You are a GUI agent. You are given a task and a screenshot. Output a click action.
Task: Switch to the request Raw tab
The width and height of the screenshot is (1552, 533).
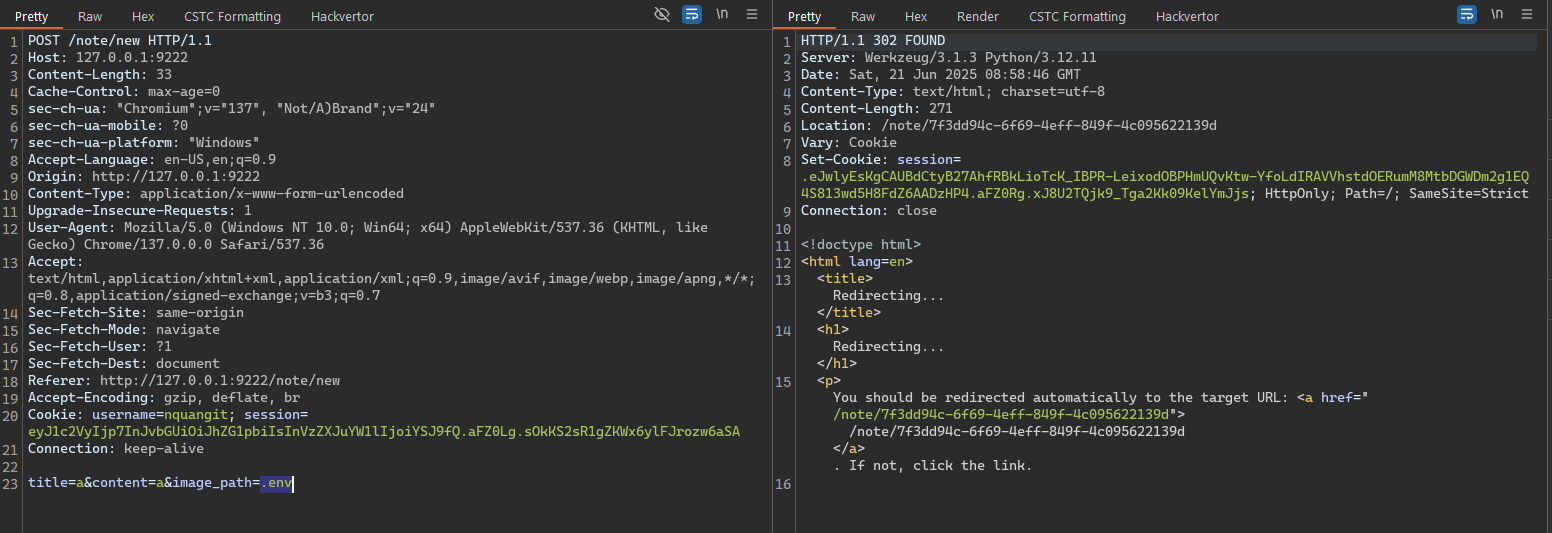coord(90,16)
